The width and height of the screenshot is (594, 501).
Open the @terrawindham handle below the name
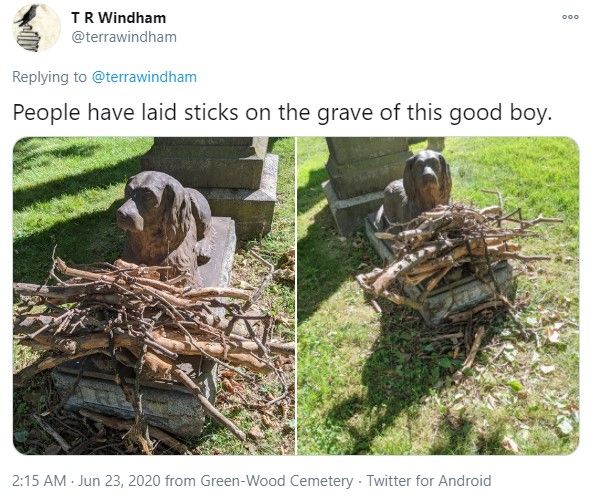tap(124, 37)
